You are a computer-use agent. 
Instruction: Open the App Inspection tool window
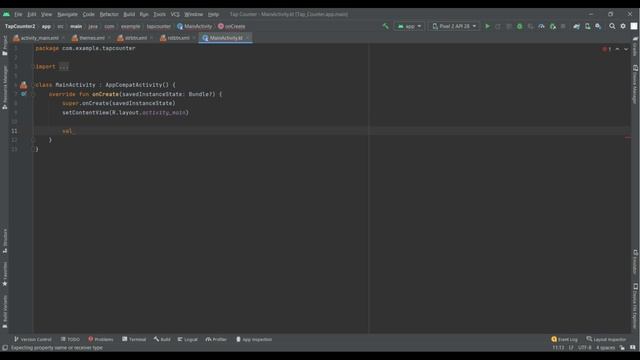tap(254, 339)
